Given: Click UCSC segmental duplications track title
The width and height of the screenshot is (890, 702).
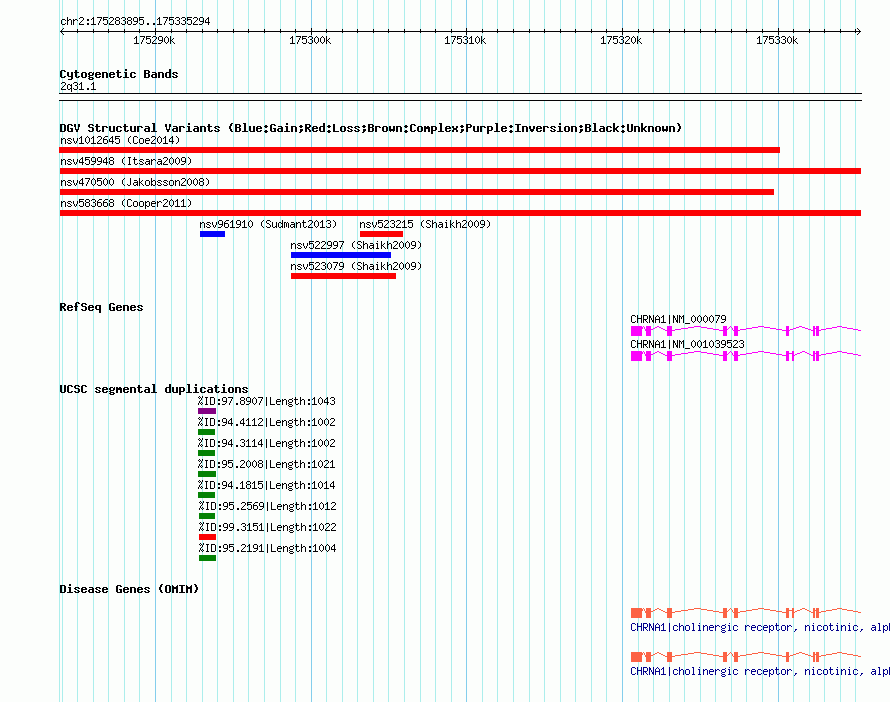Looking at the screenshot, I should tap(154, 389).
